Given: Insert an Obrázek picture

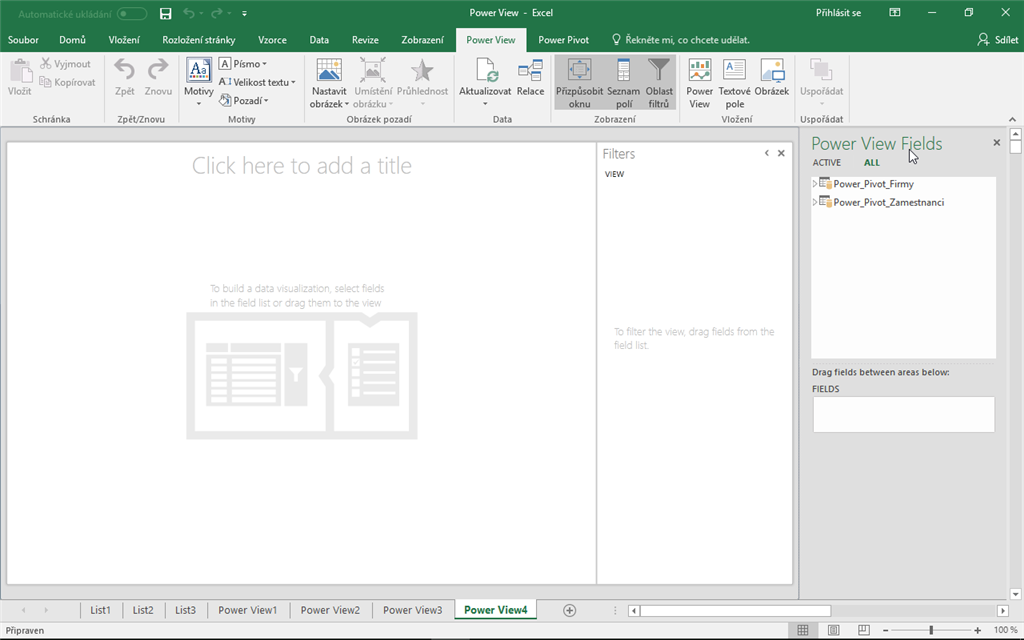Looking at the screenshot, I should (772, 77).
